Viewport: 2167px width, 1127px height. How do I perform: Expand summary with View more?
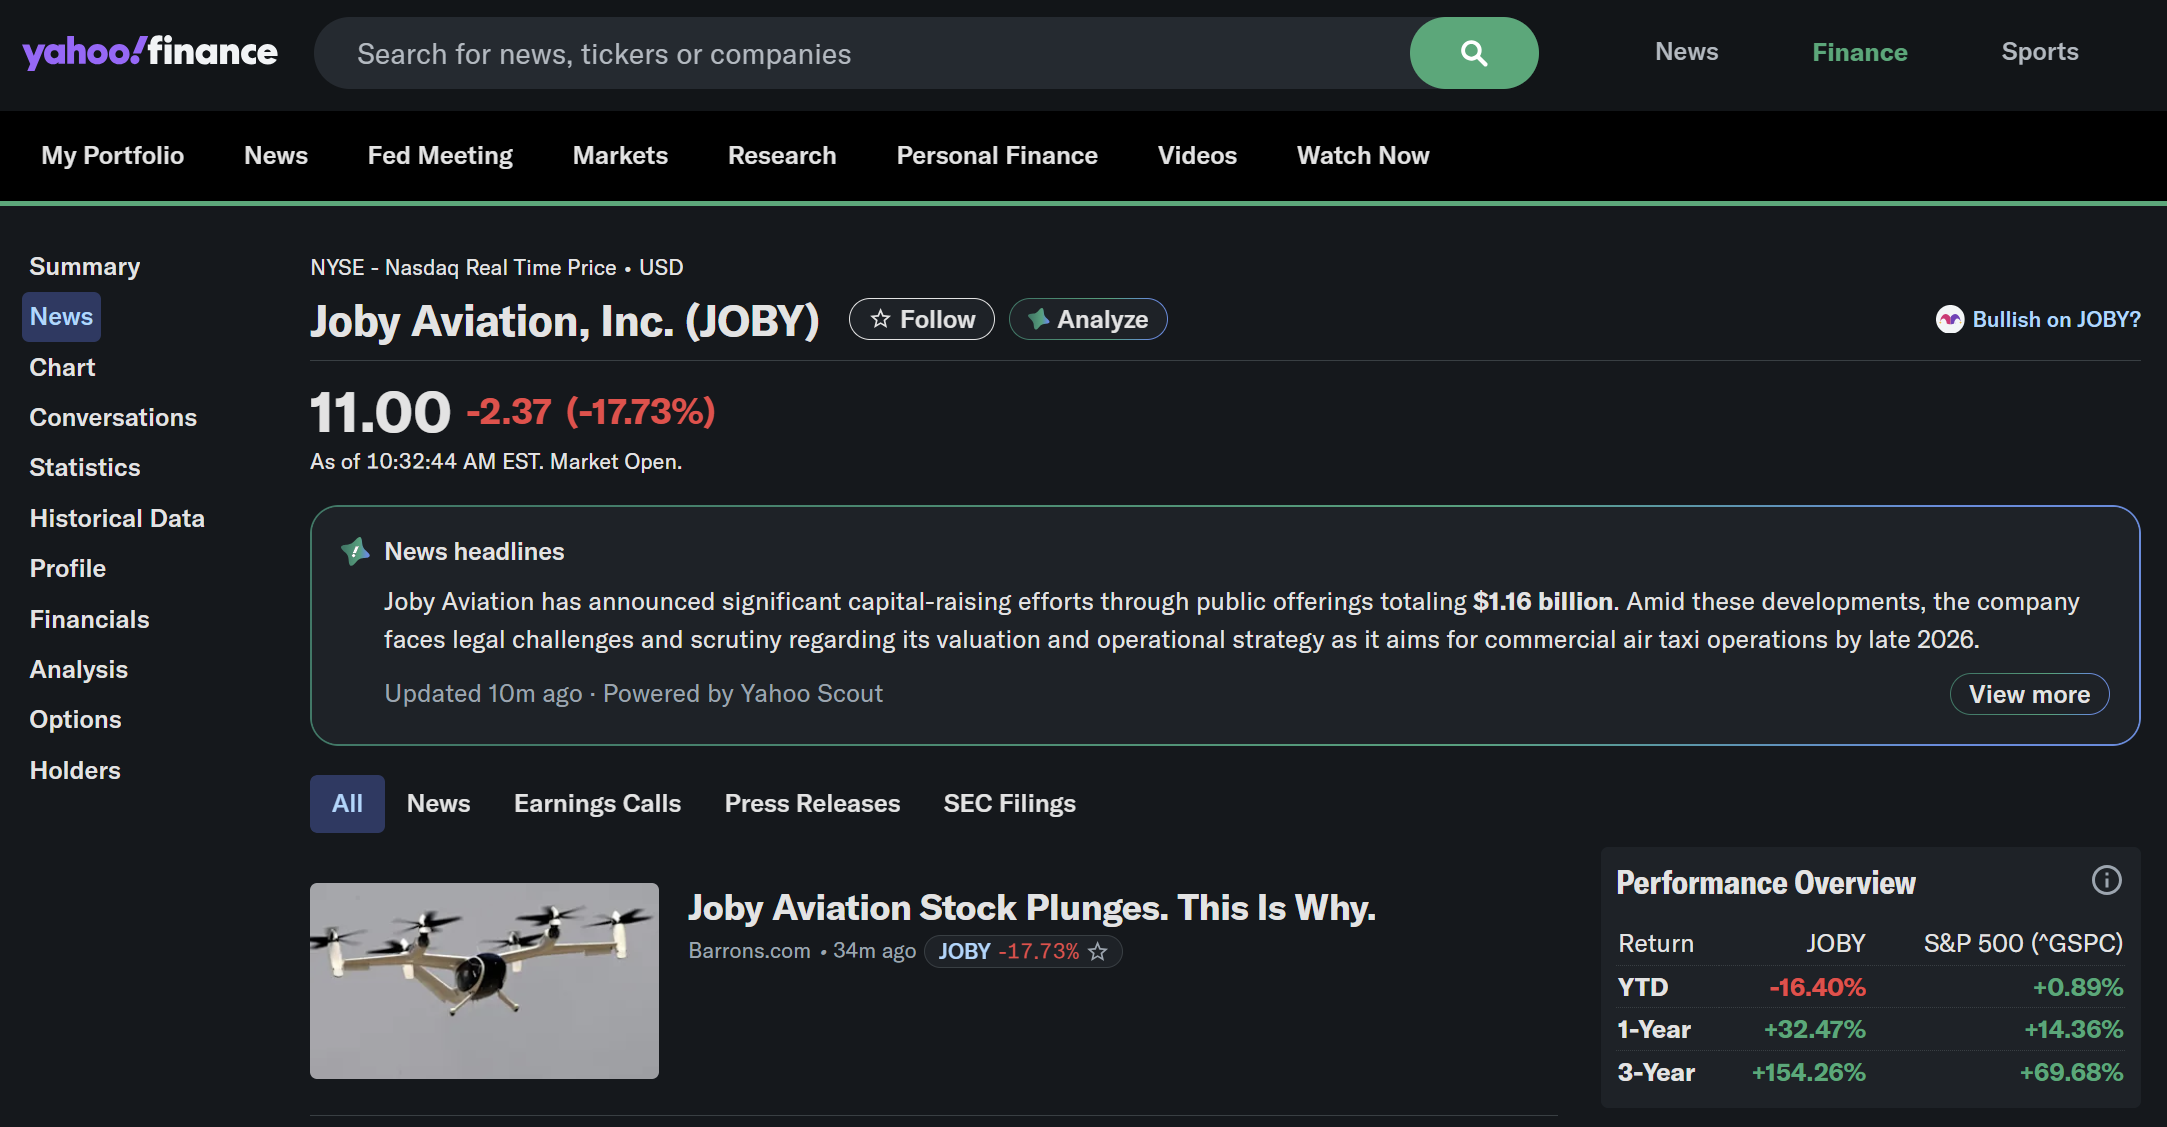click(x=2028, y=694)
